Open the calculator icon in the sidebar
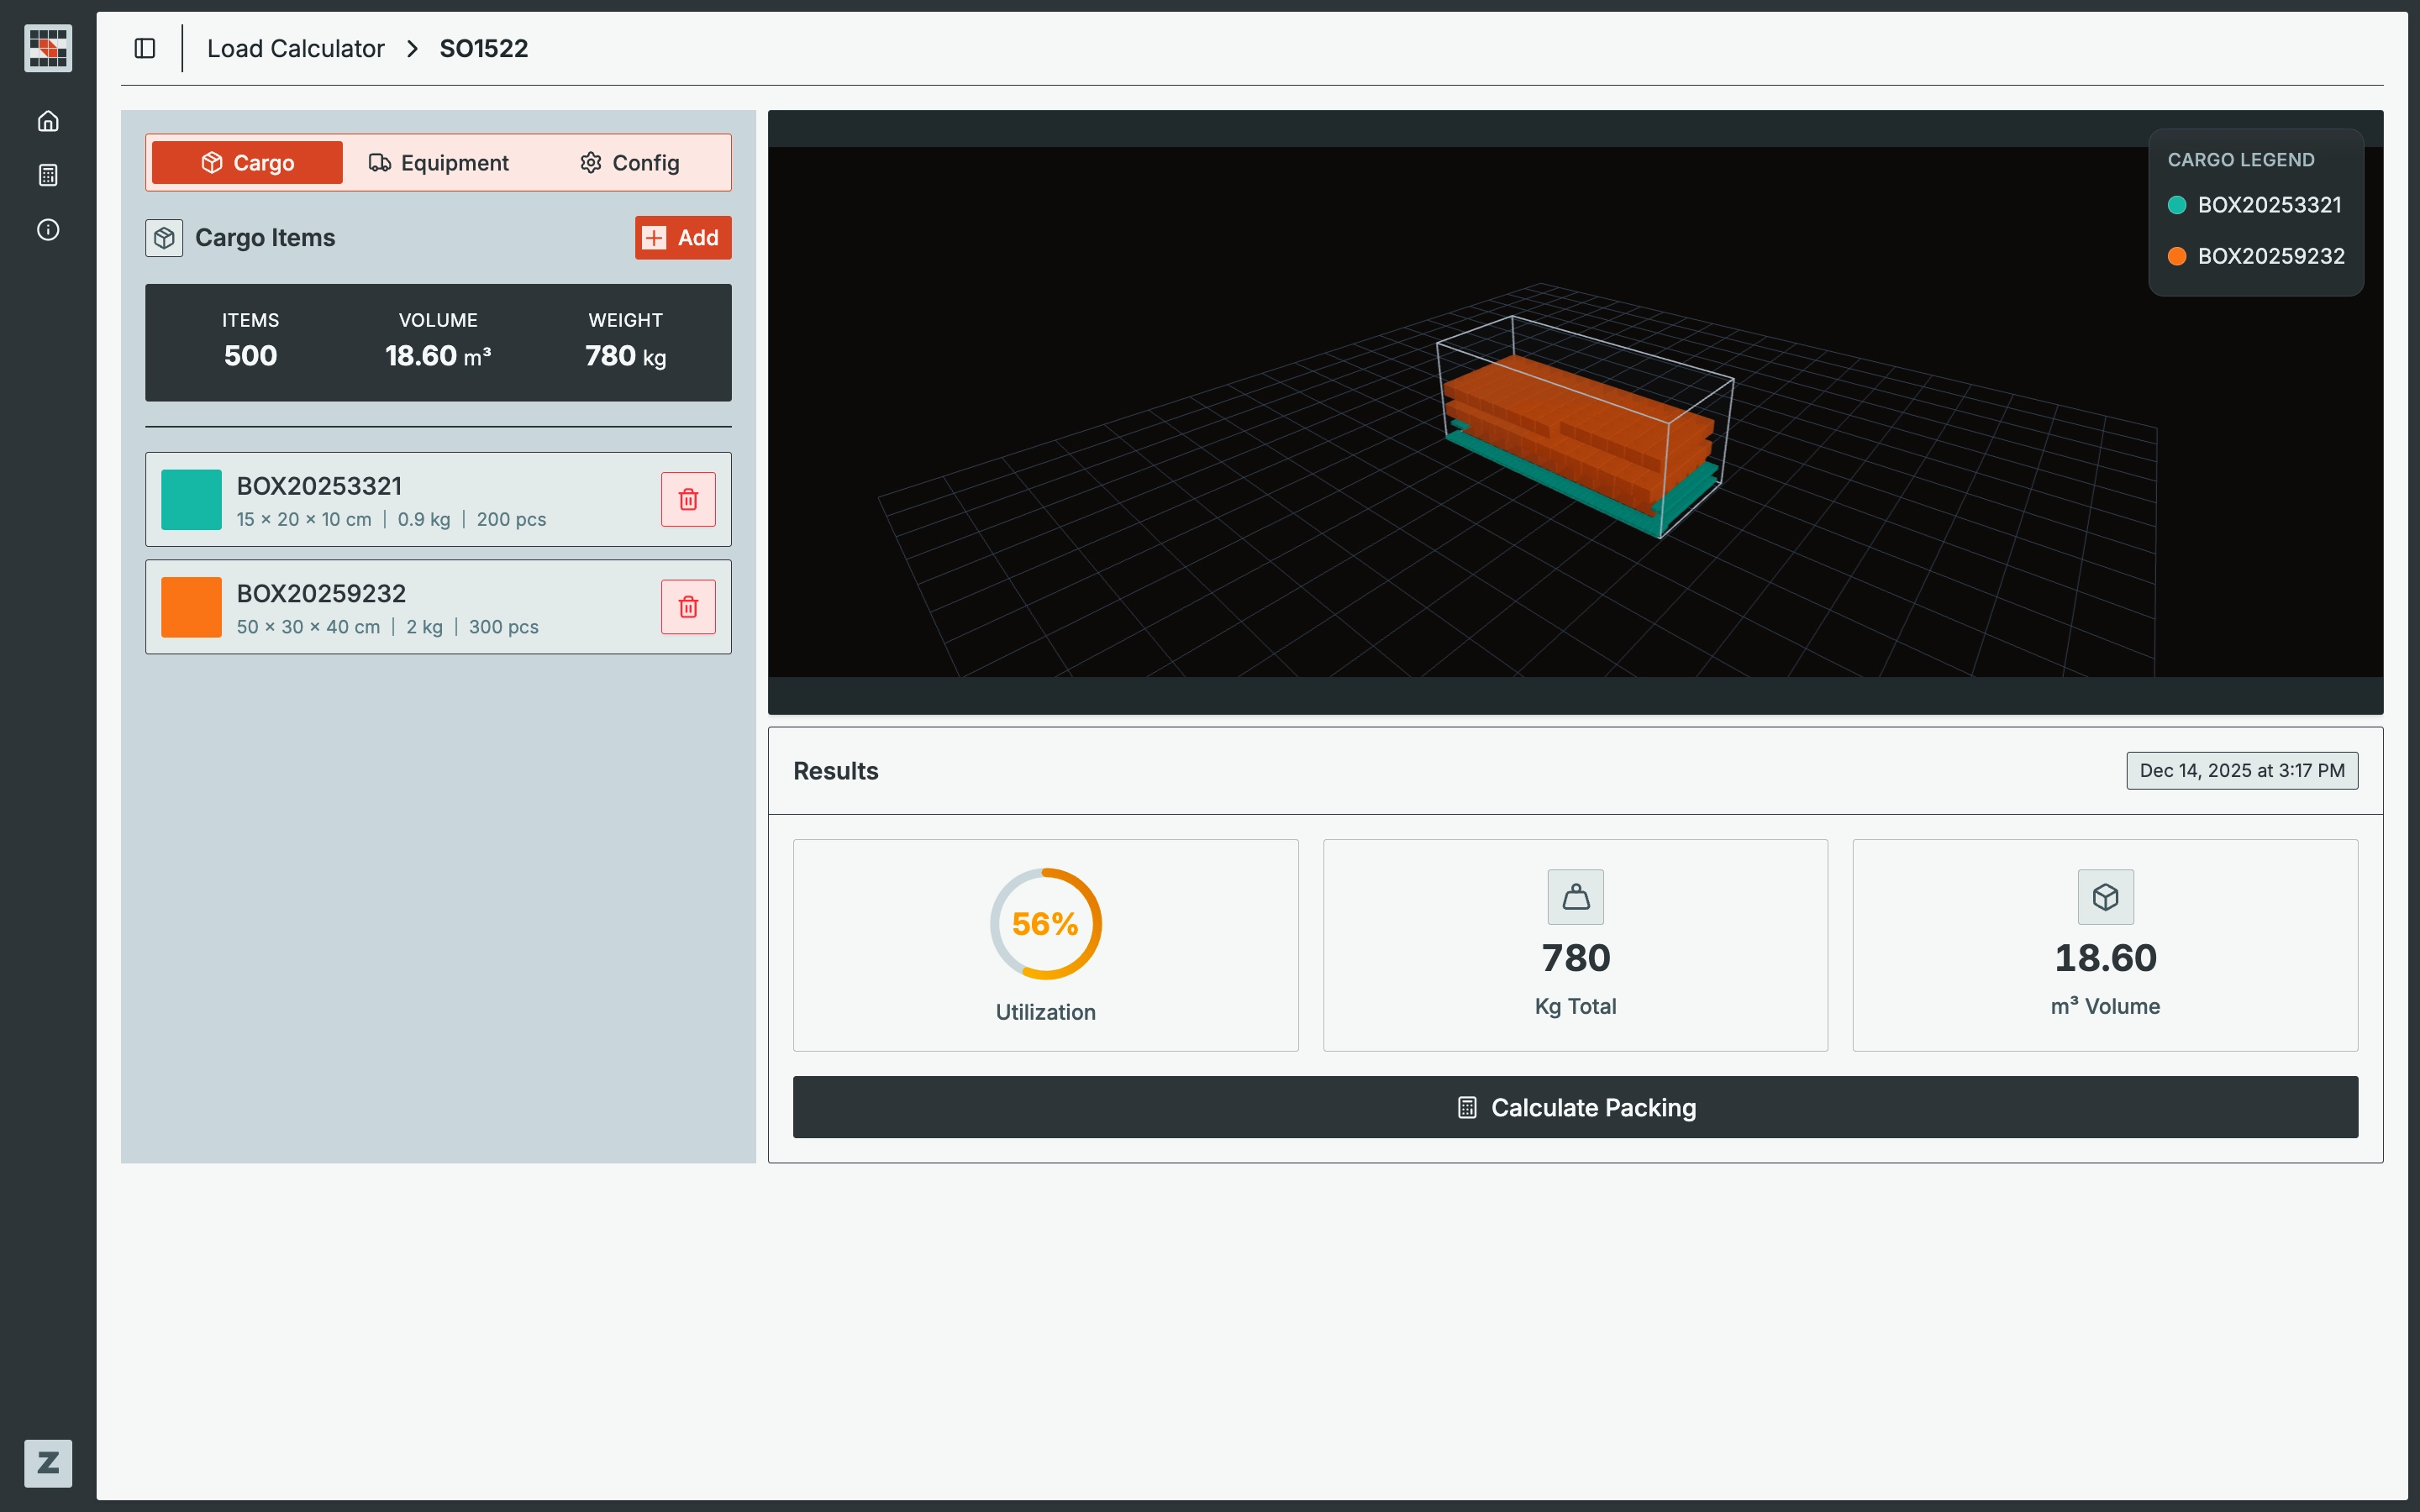 [x=47, y=175]
